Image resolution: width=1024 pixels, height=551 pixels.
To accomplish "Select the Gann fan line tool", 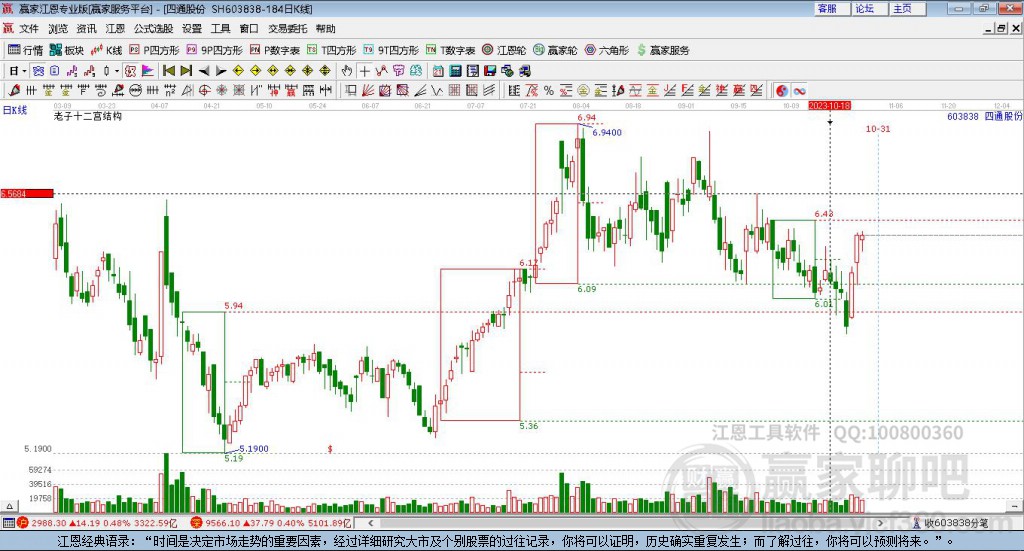I will 367,91.
